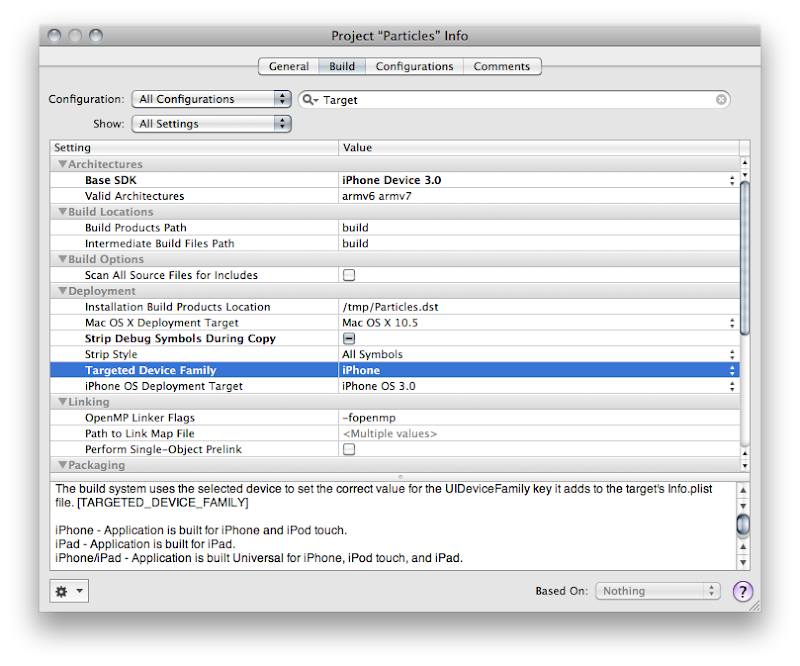800x666 pixels.
Task: Enable Perform Single-Object Prelink checkbox
Action: (x=349, y=450)
